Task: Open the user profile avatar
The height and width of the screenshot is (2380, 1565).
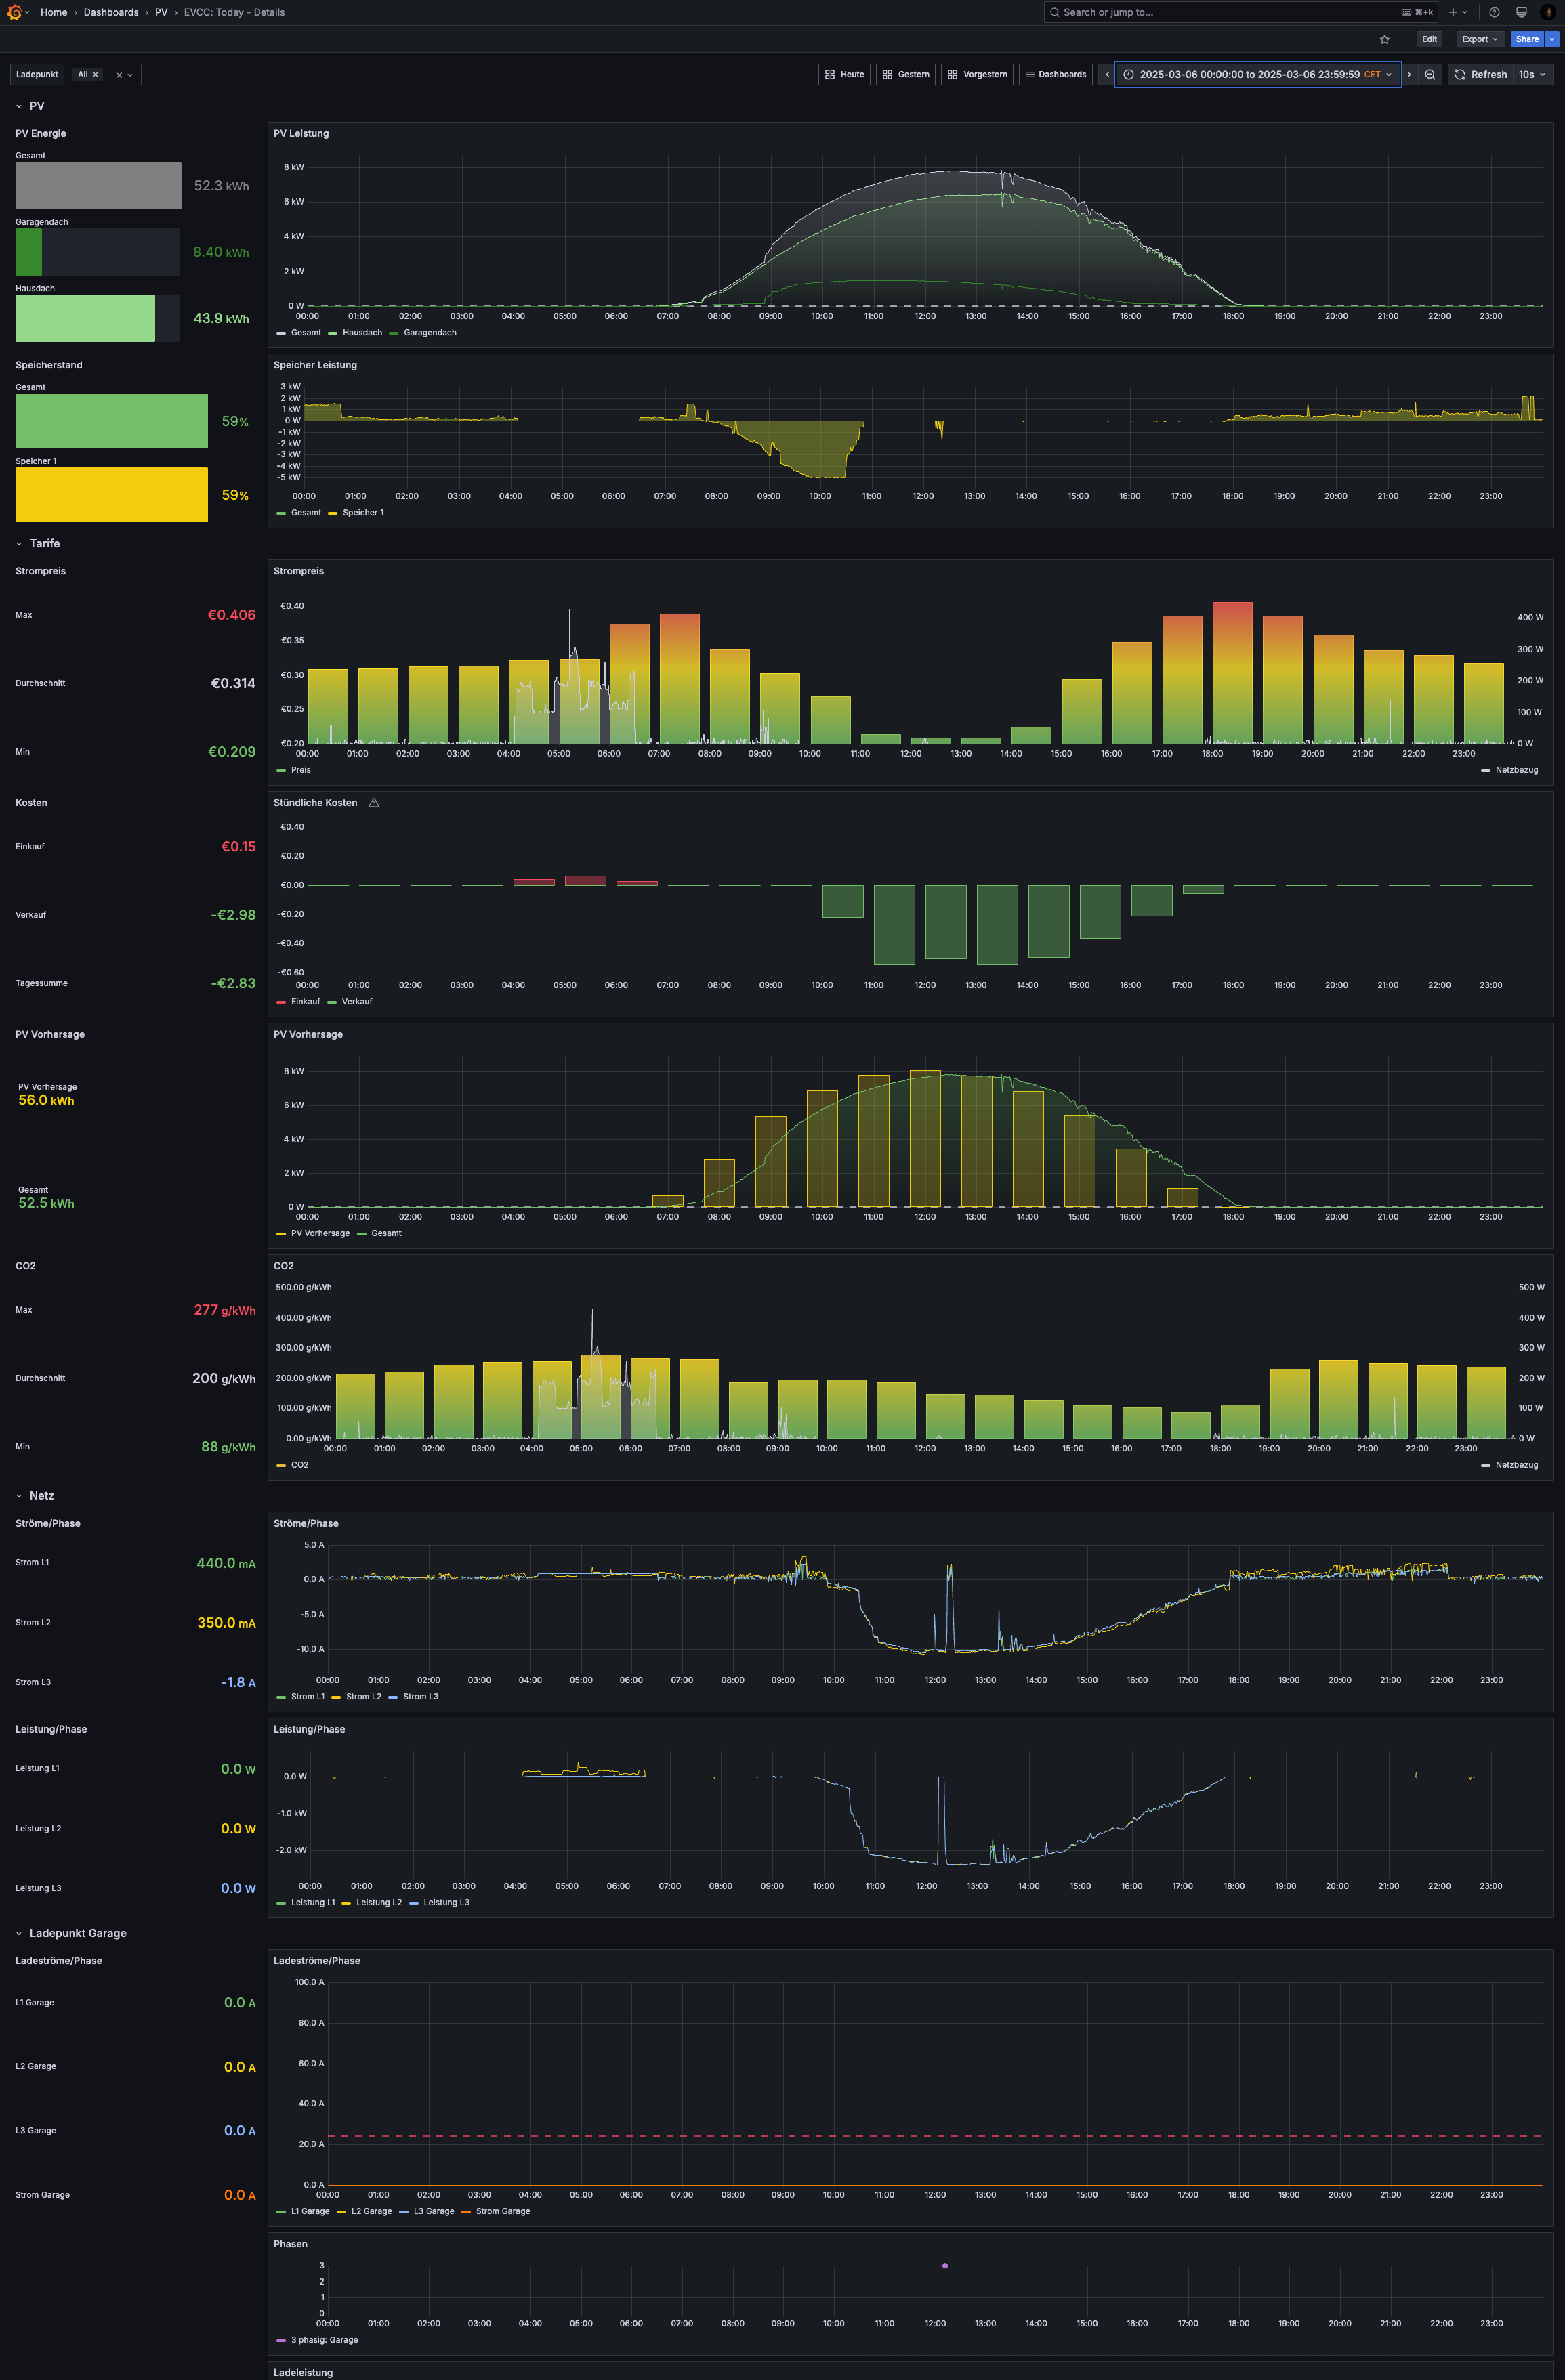Action: click(x=1548, y=12)
